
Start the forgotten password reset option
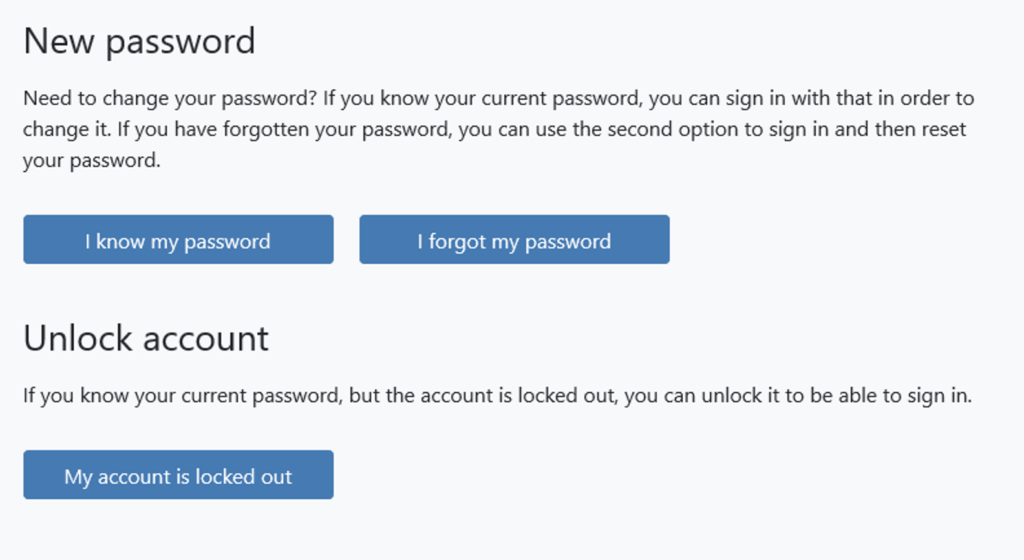tap(514, 240)
